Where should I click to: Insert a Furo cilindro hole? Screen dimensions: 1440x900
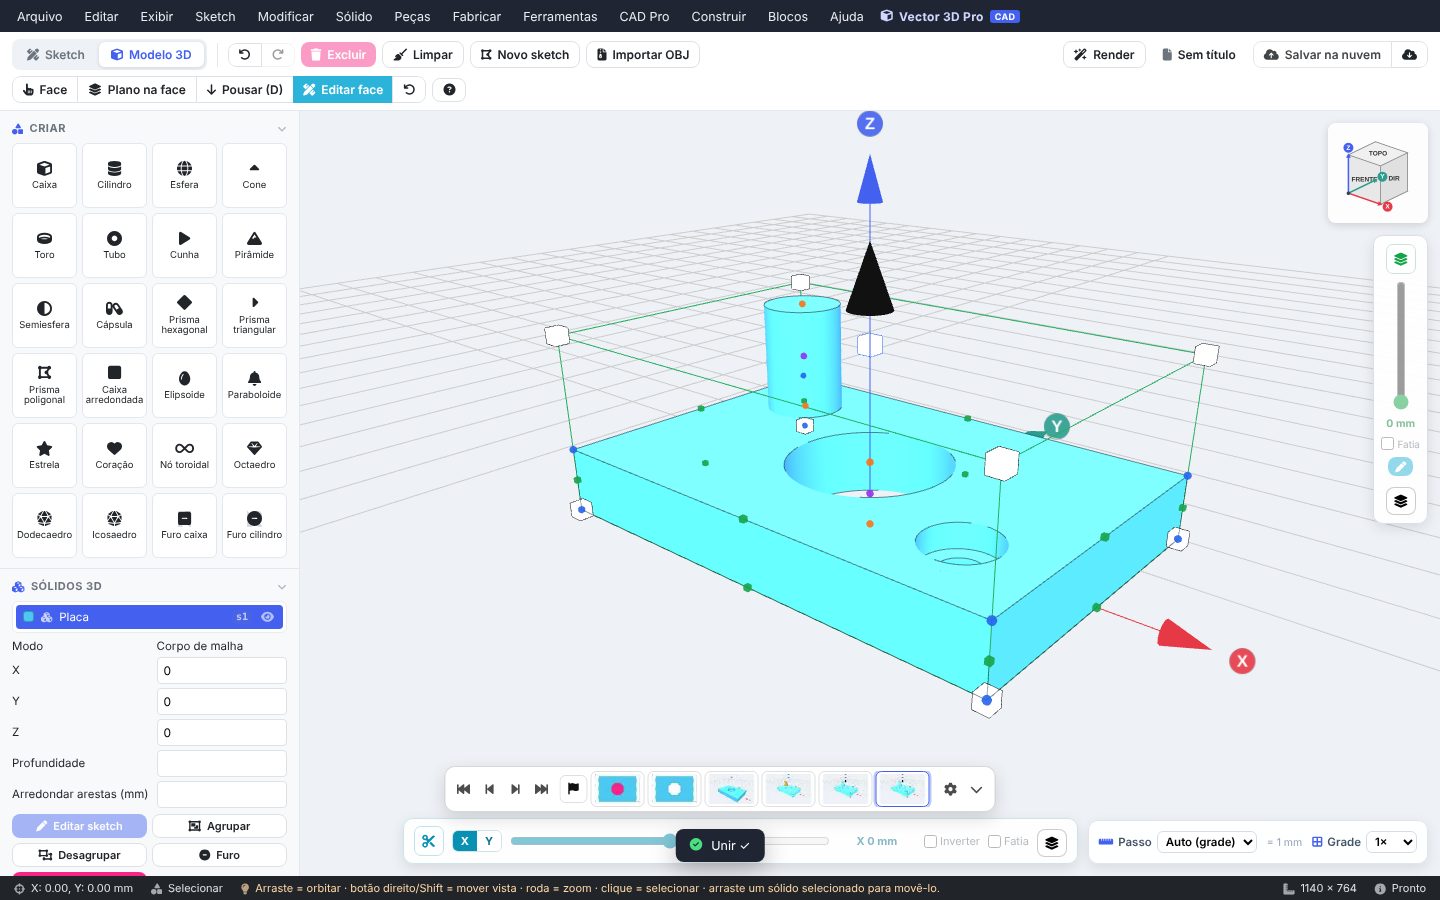(x=254, y=525)
